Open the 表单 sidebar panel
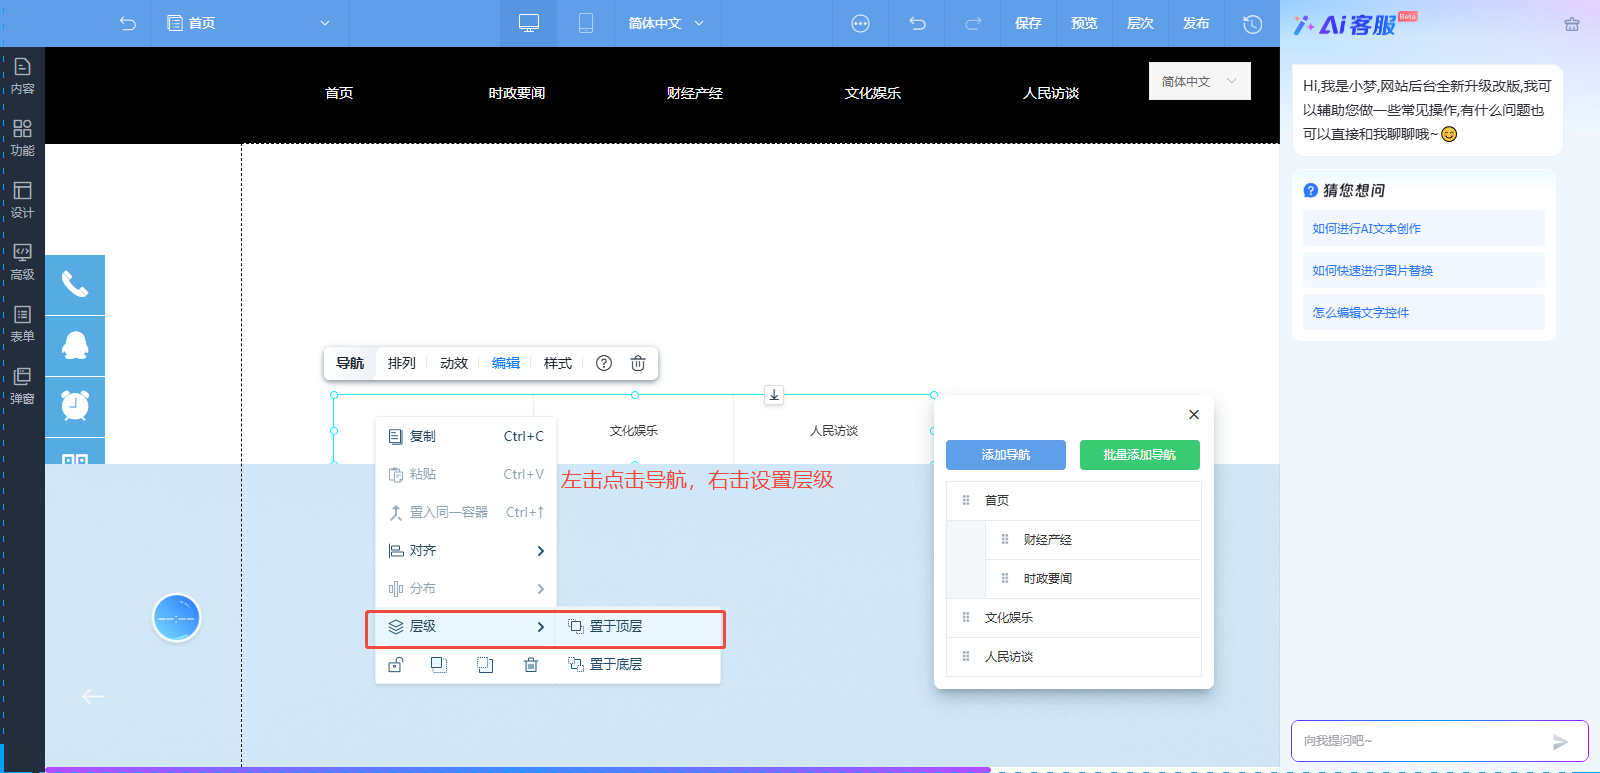The width and height of the screenshot is (1600, 773). click(x=22, y=325)
